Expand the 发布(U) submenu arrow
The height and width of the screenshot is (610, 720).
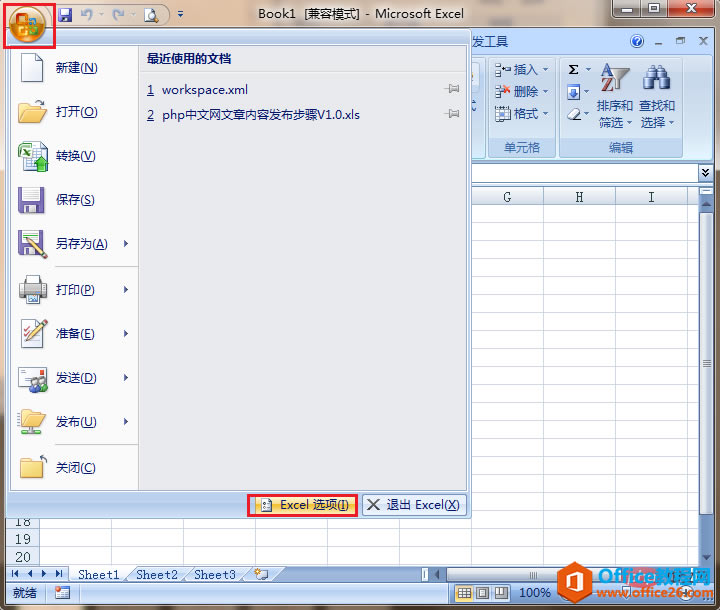[x=126, y=422]
